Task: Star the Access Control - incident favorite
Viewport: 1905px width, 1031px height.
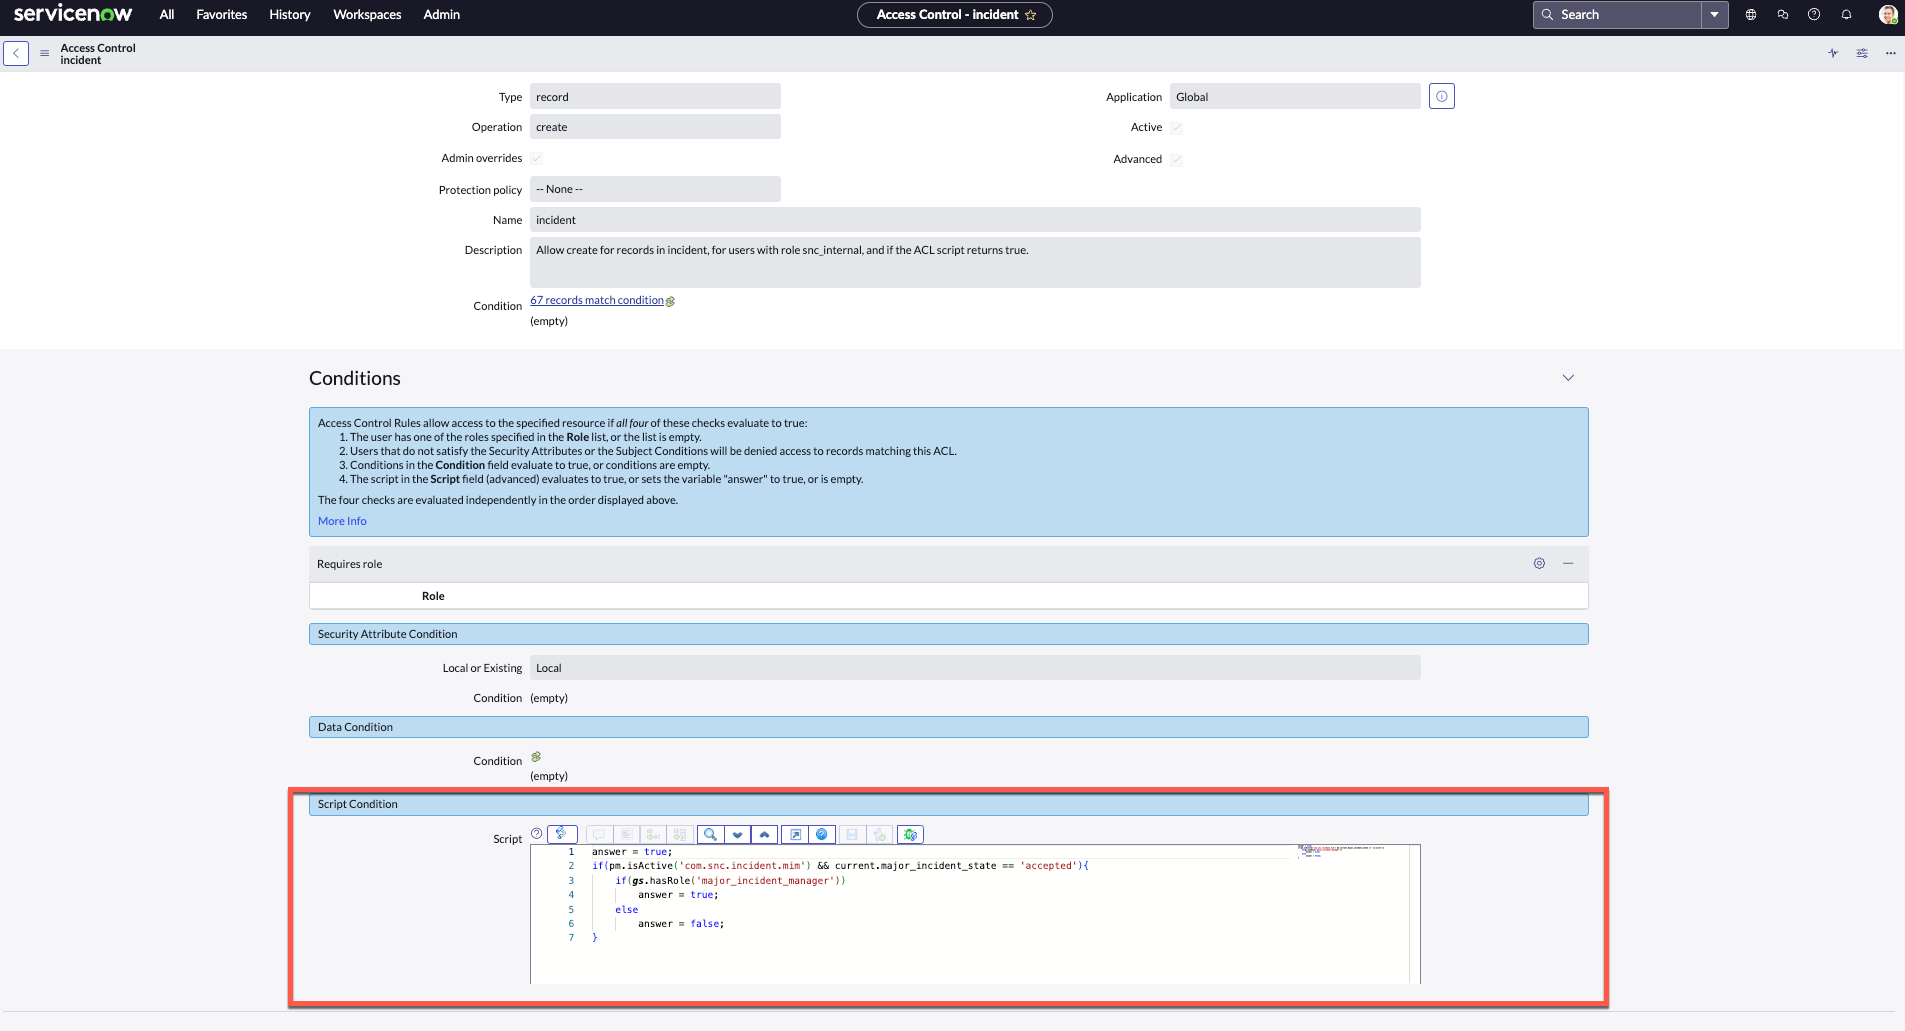Action: (x=1031, y=15)
